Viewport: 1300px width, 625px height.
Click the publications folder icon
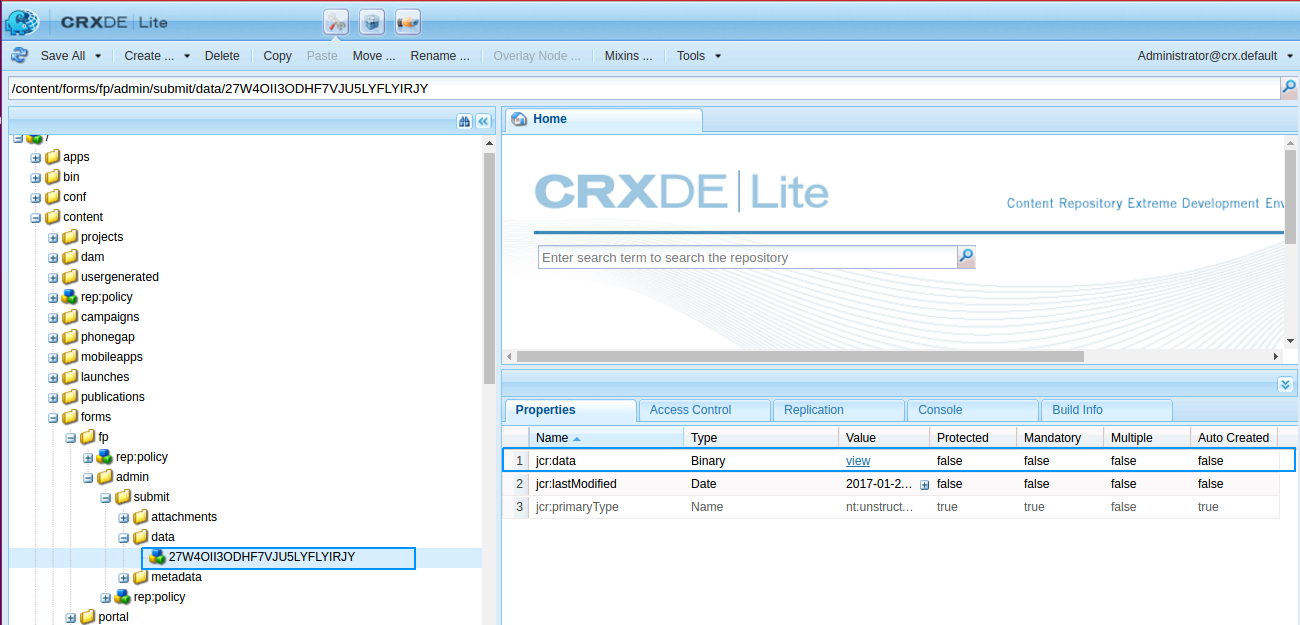pyautogui.click(x=70, y=397)
